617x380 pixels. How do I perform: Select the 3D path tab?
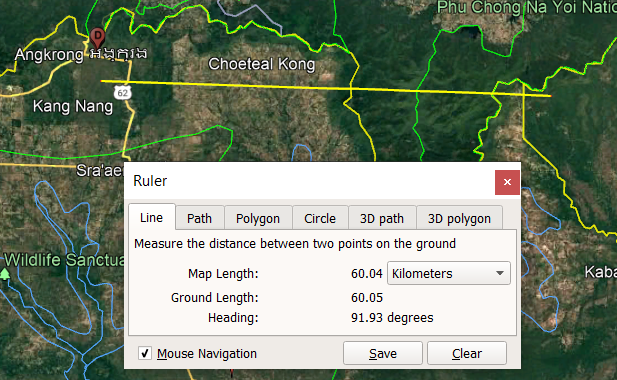382,218
